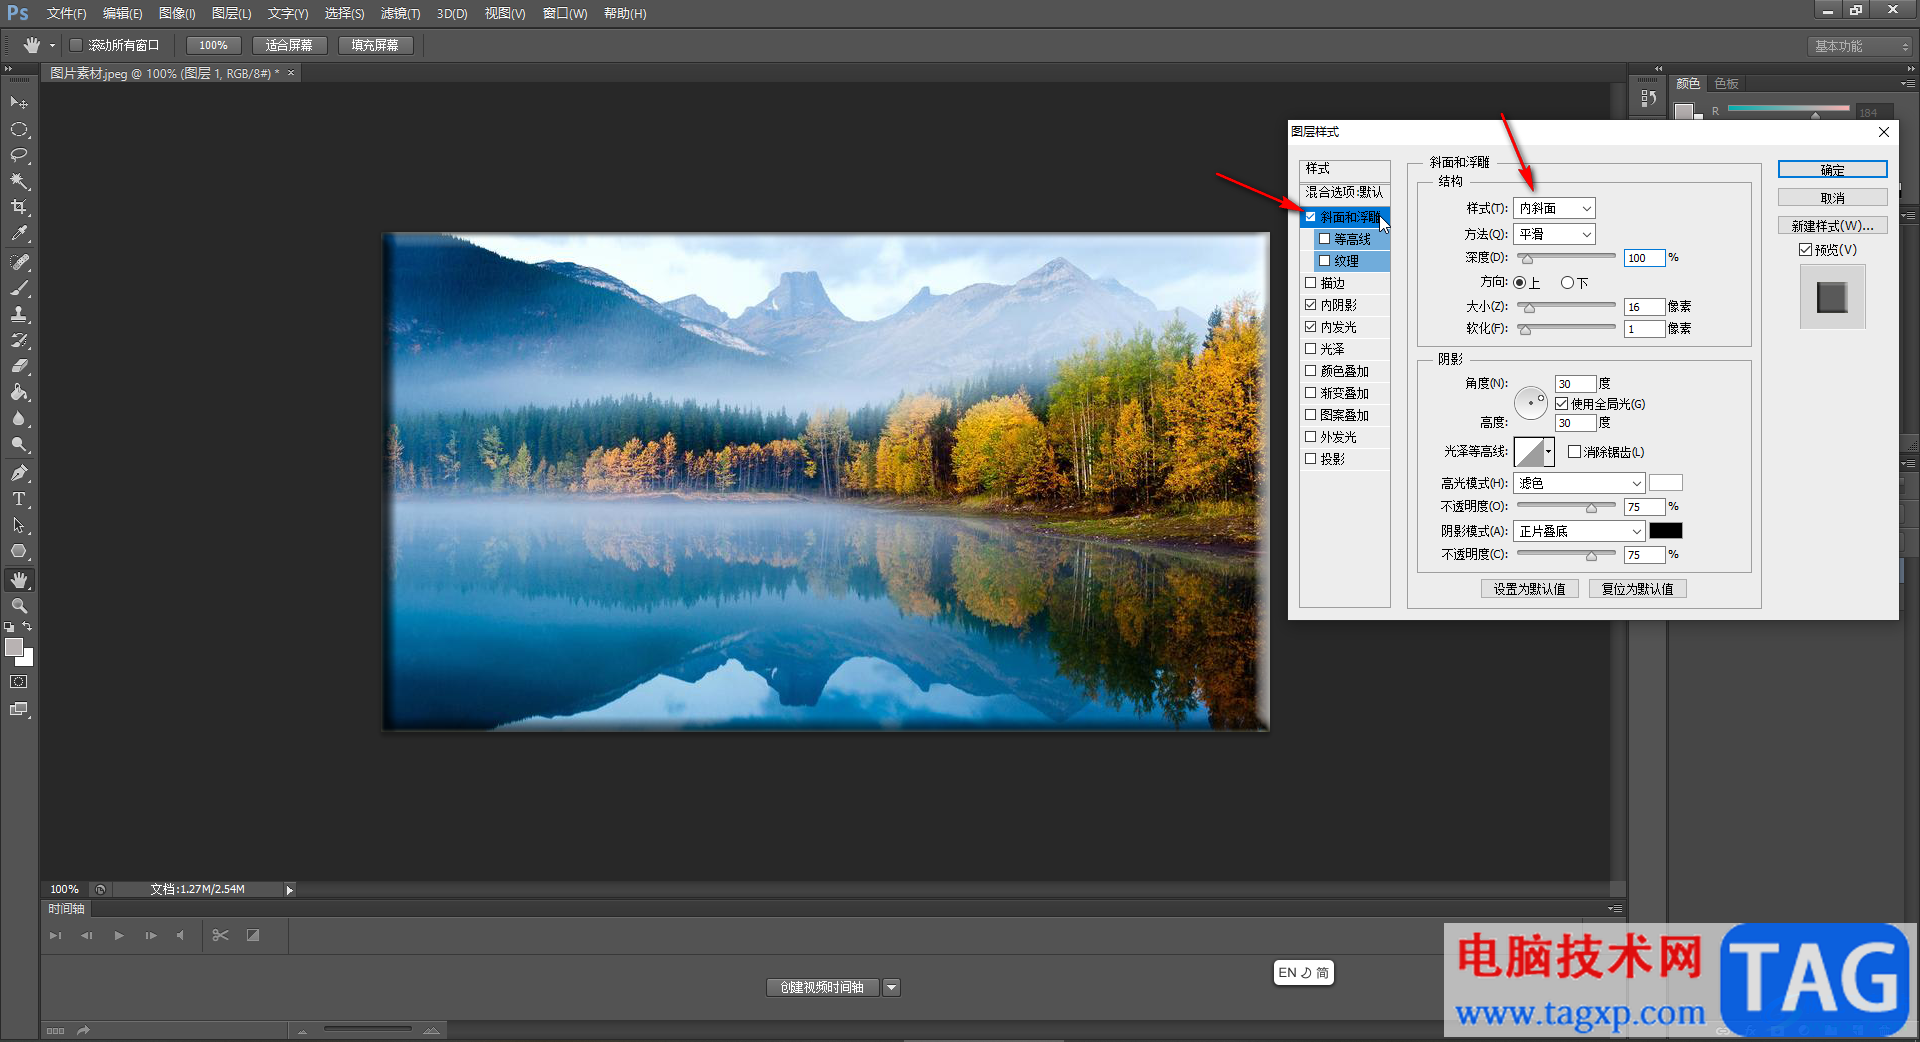The image size is (1920, 1042).
Task: Select the Crop tool
Action: coord(19,207)
